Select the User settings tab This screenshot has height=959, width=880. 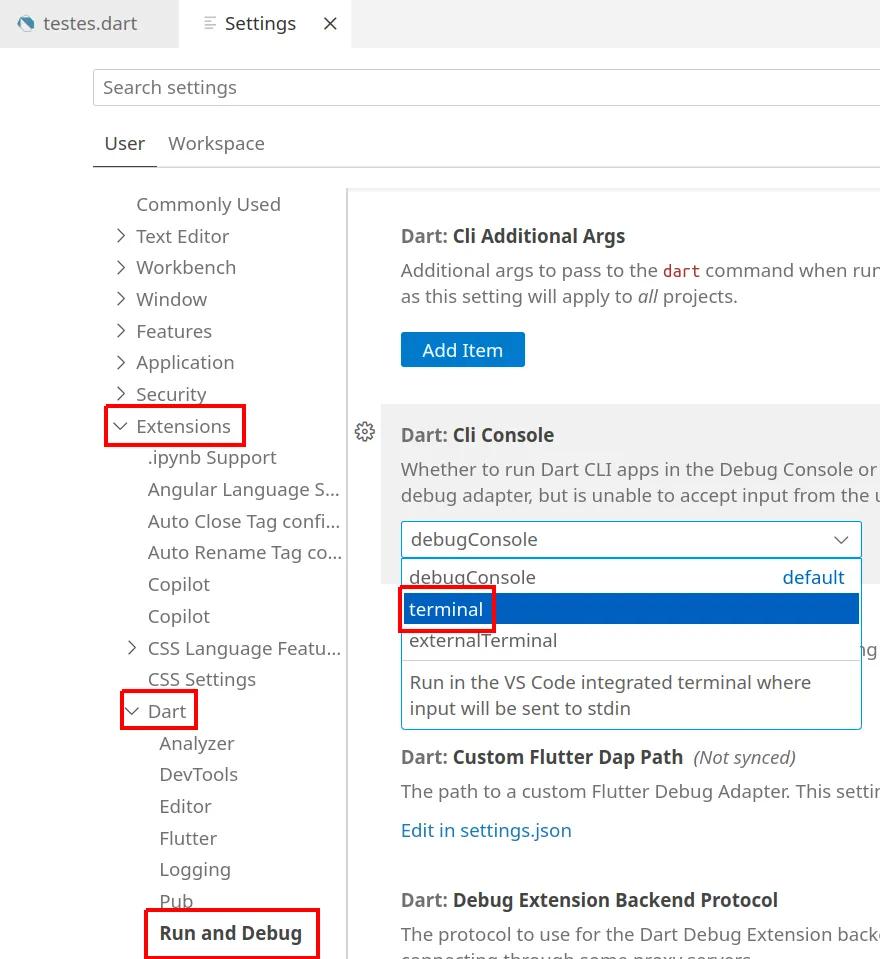[x=125, y=144]
